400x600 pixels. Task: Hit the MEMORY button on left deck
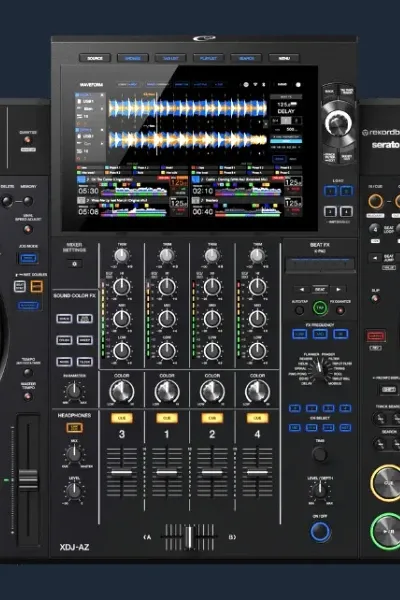28,201
